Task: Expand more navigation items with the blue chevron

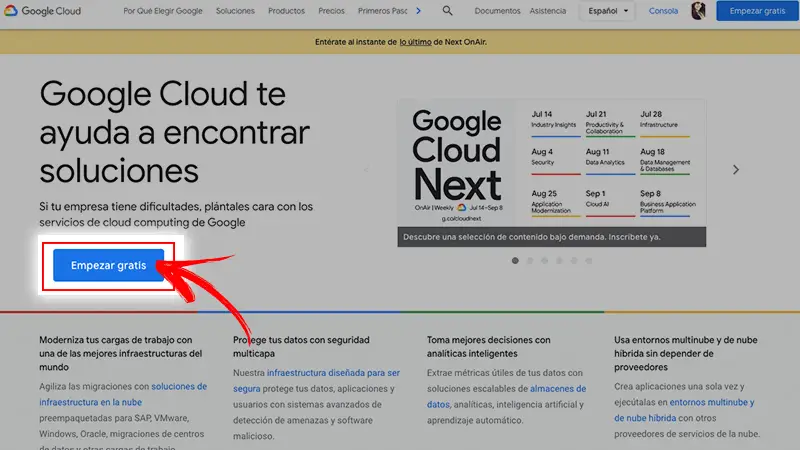Action: (418, 11)
